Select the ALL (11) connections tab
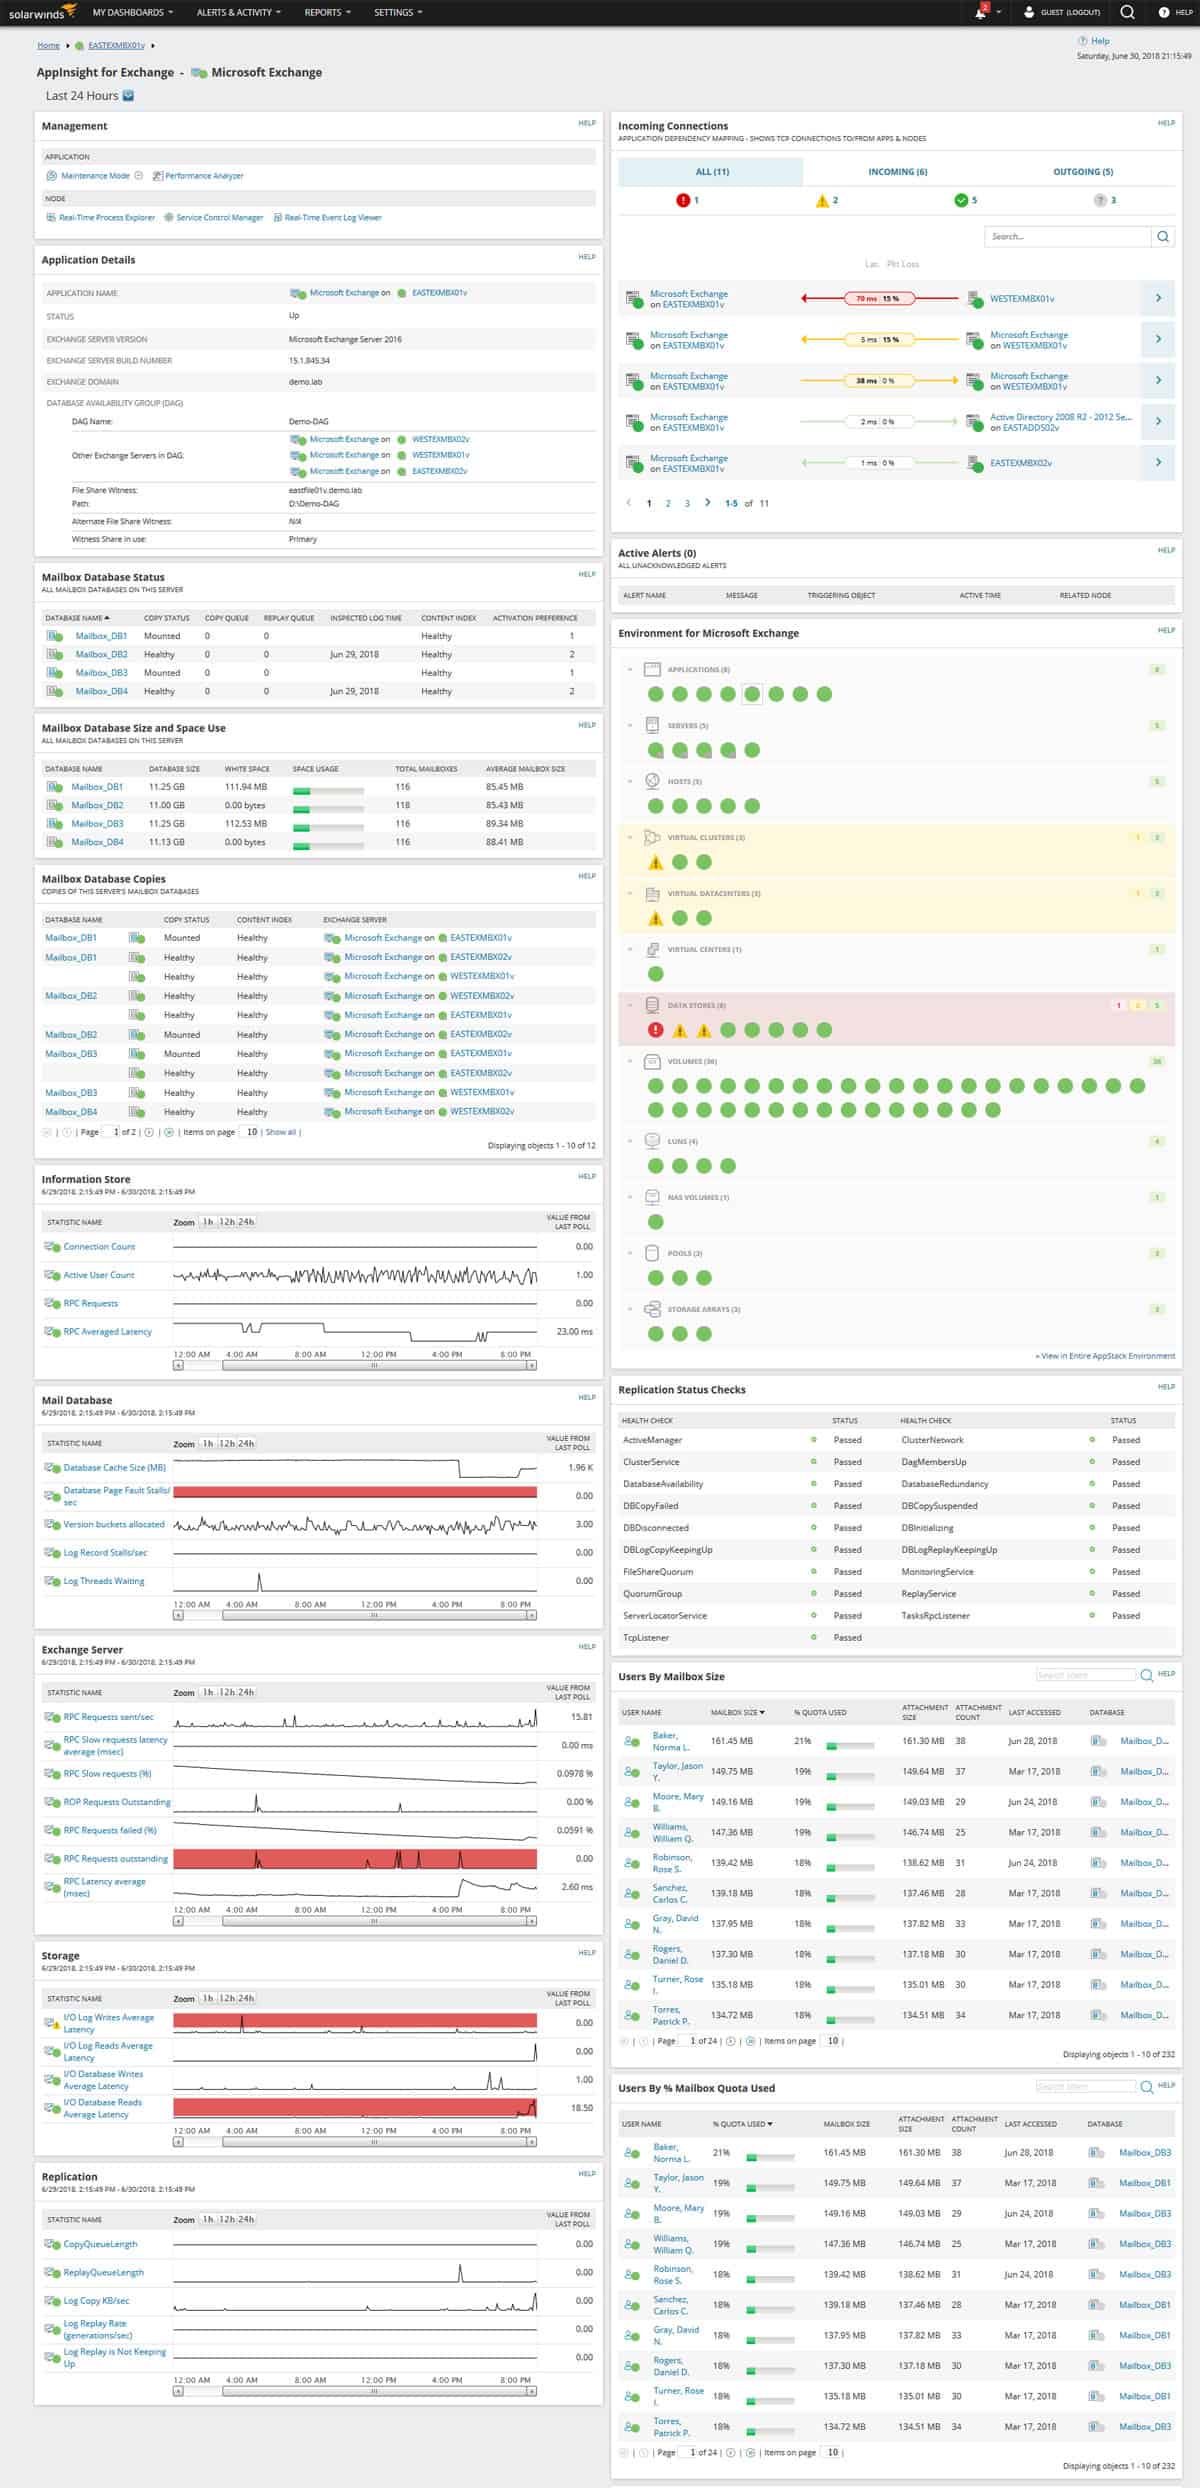 point(711,171)
